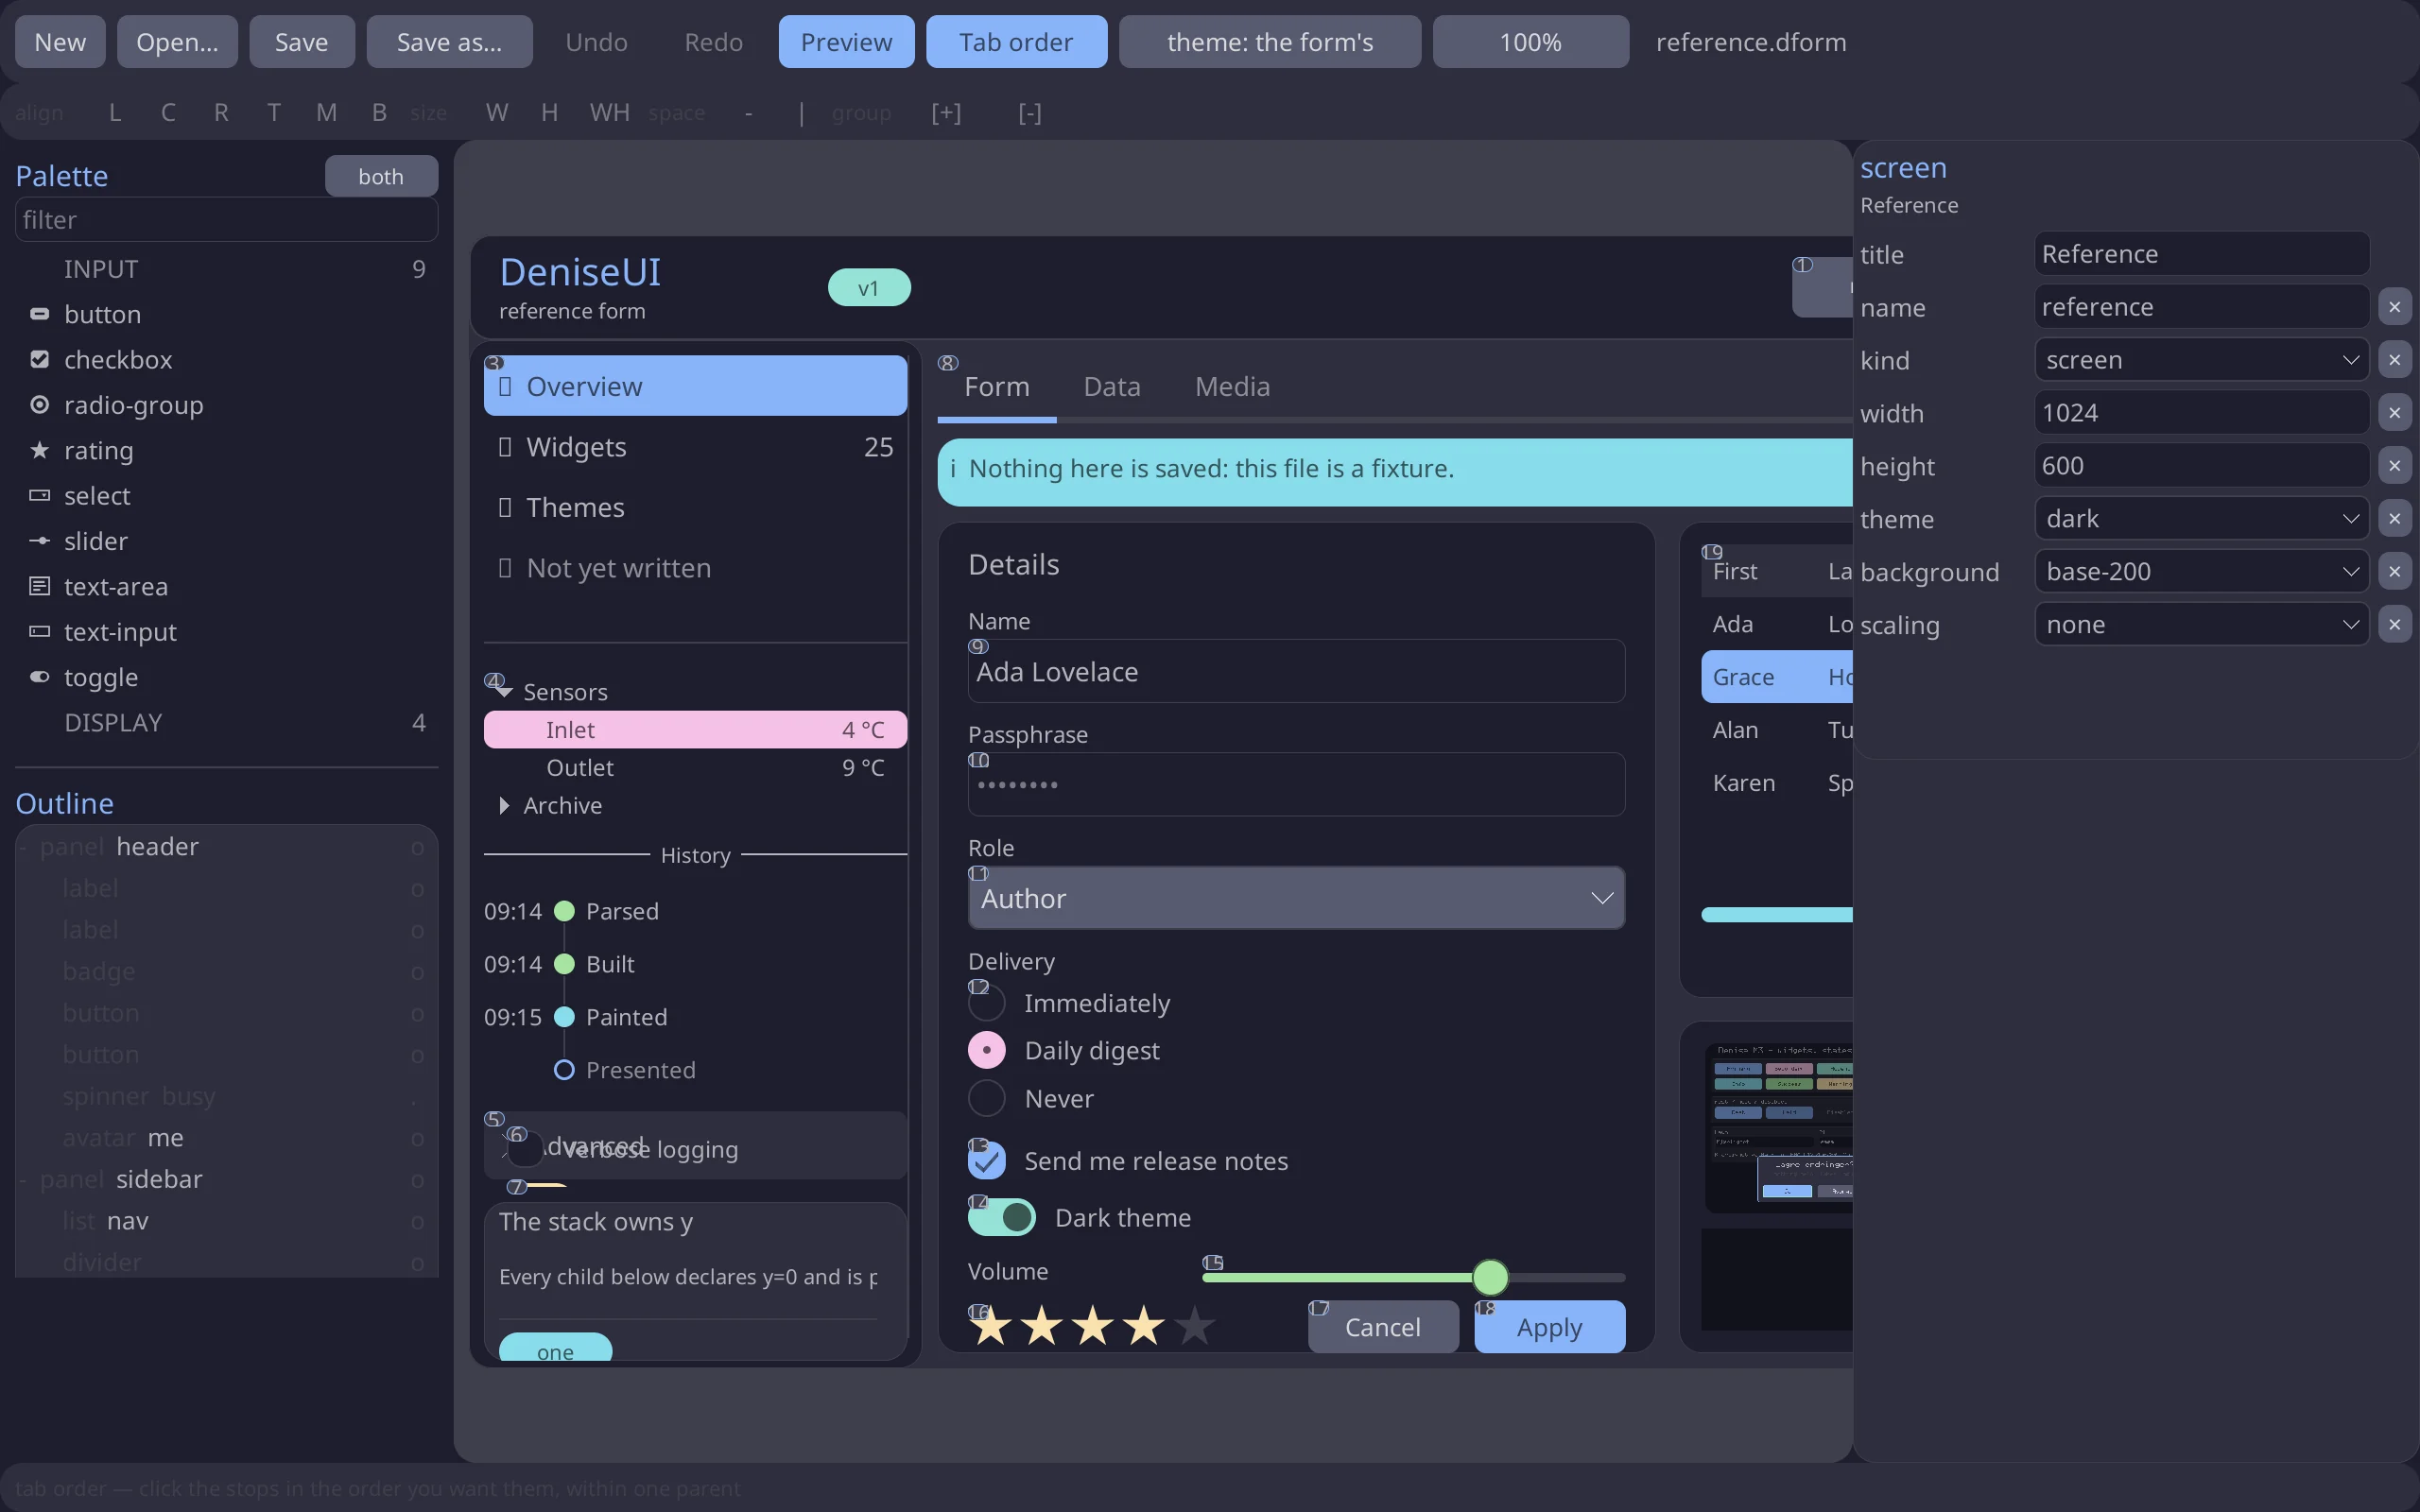Open the Role dropdown showing Author

(x=1296, y=898)
